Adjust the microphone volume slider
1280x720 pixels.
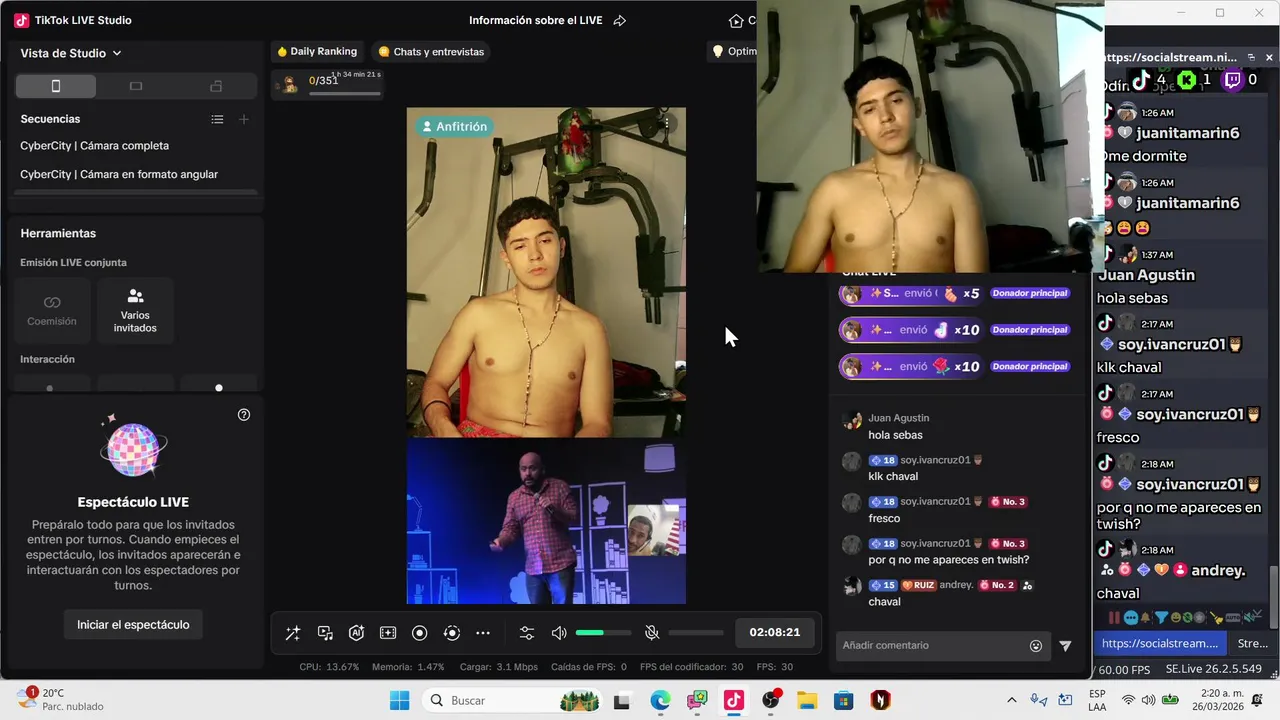pos(696,633)
